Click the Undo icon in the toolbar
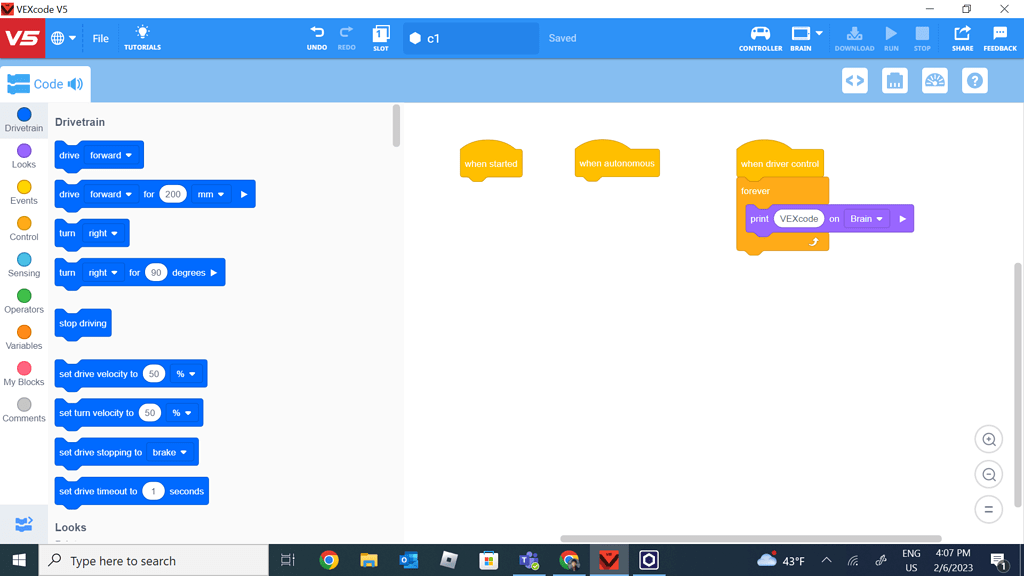1024x576 pixels. coord(317,38)
